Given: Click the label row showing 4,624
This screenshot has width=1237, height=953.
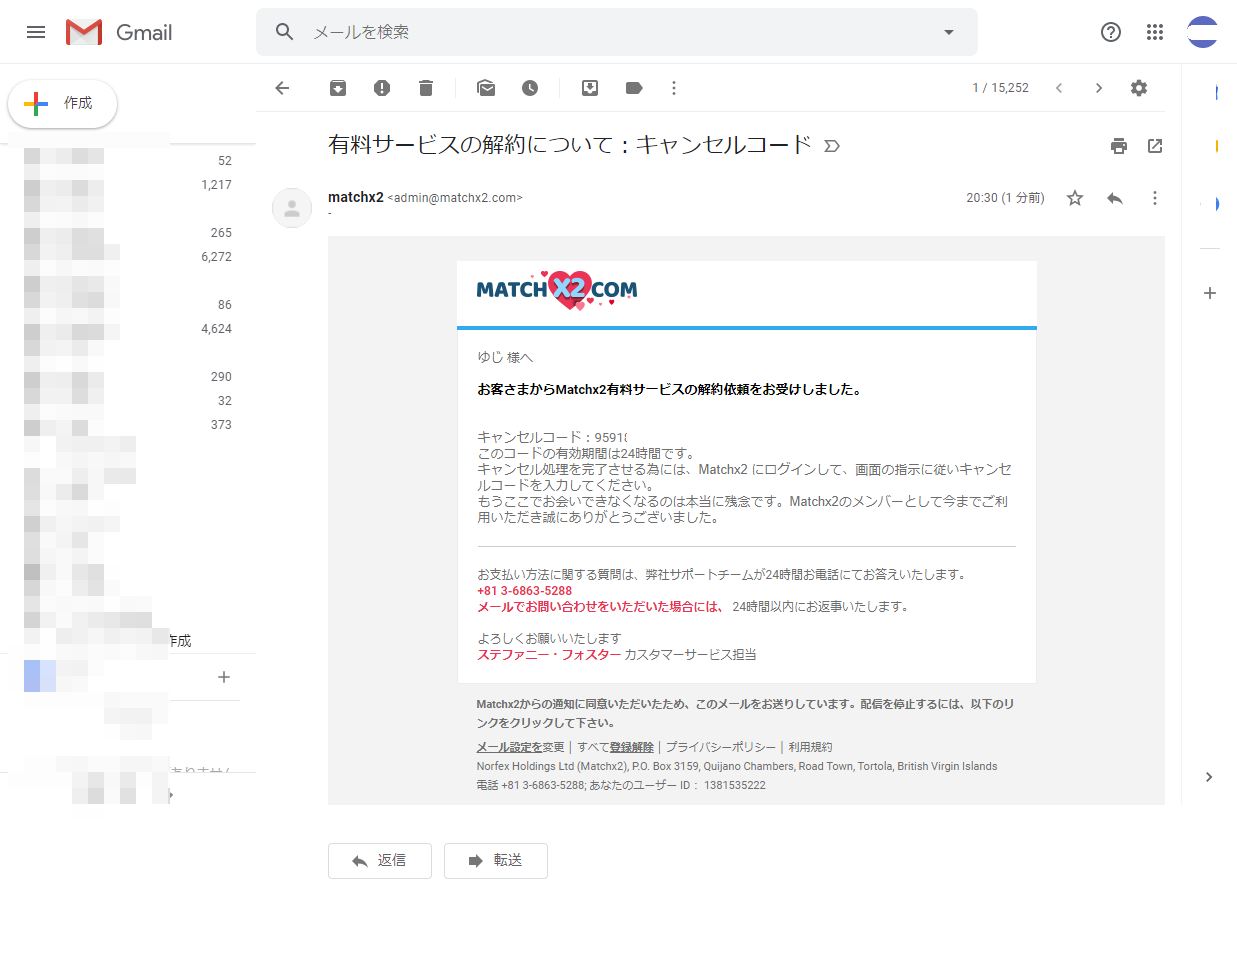Looking at the screenshot, I should tap(128, 329).
